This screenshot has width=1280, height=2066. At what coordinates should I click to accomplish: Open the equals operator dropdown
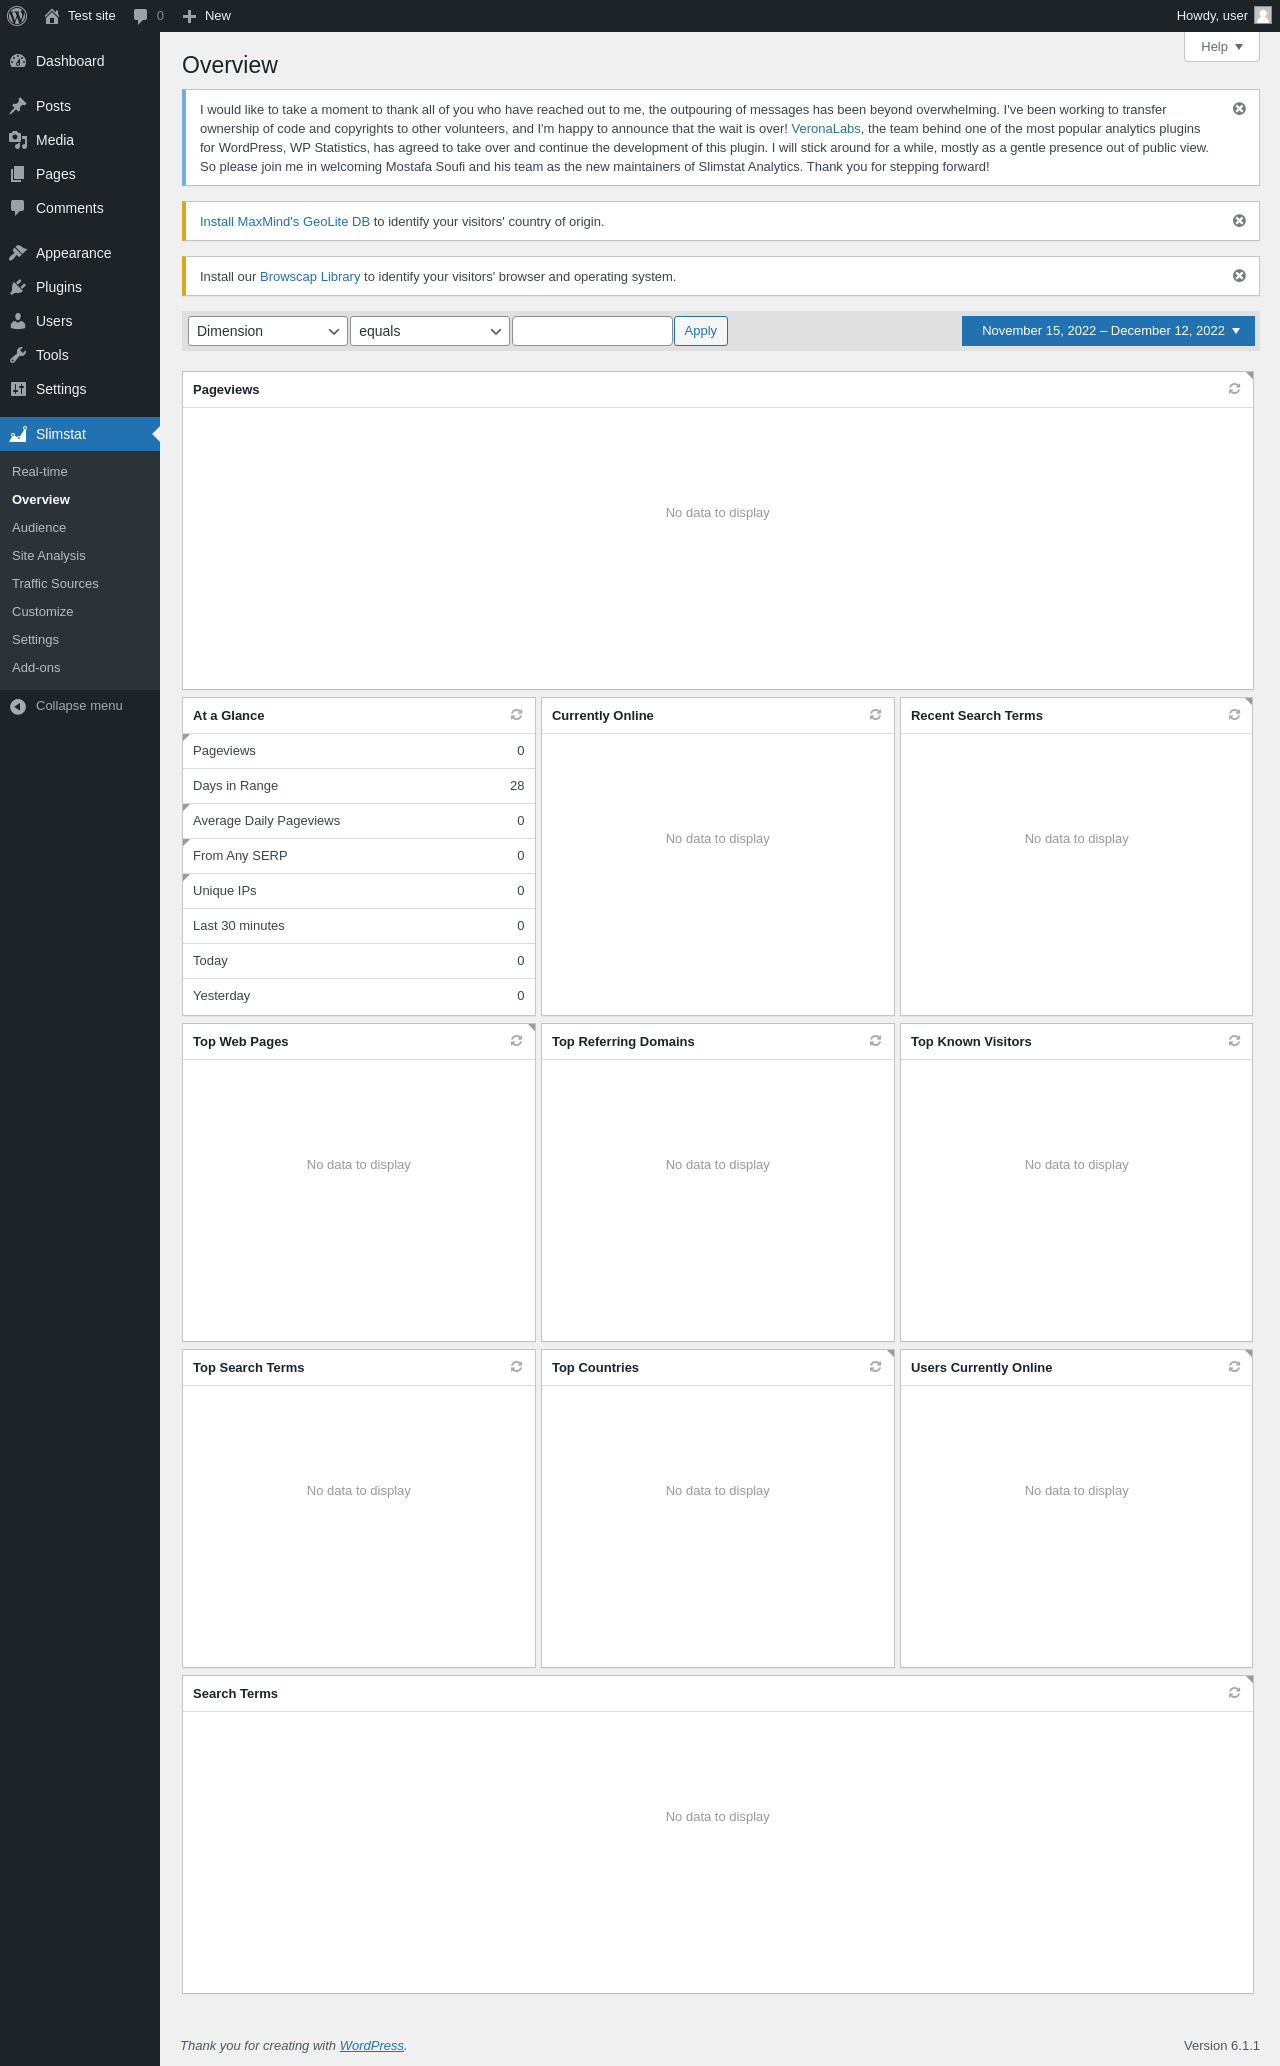[430, 331]
